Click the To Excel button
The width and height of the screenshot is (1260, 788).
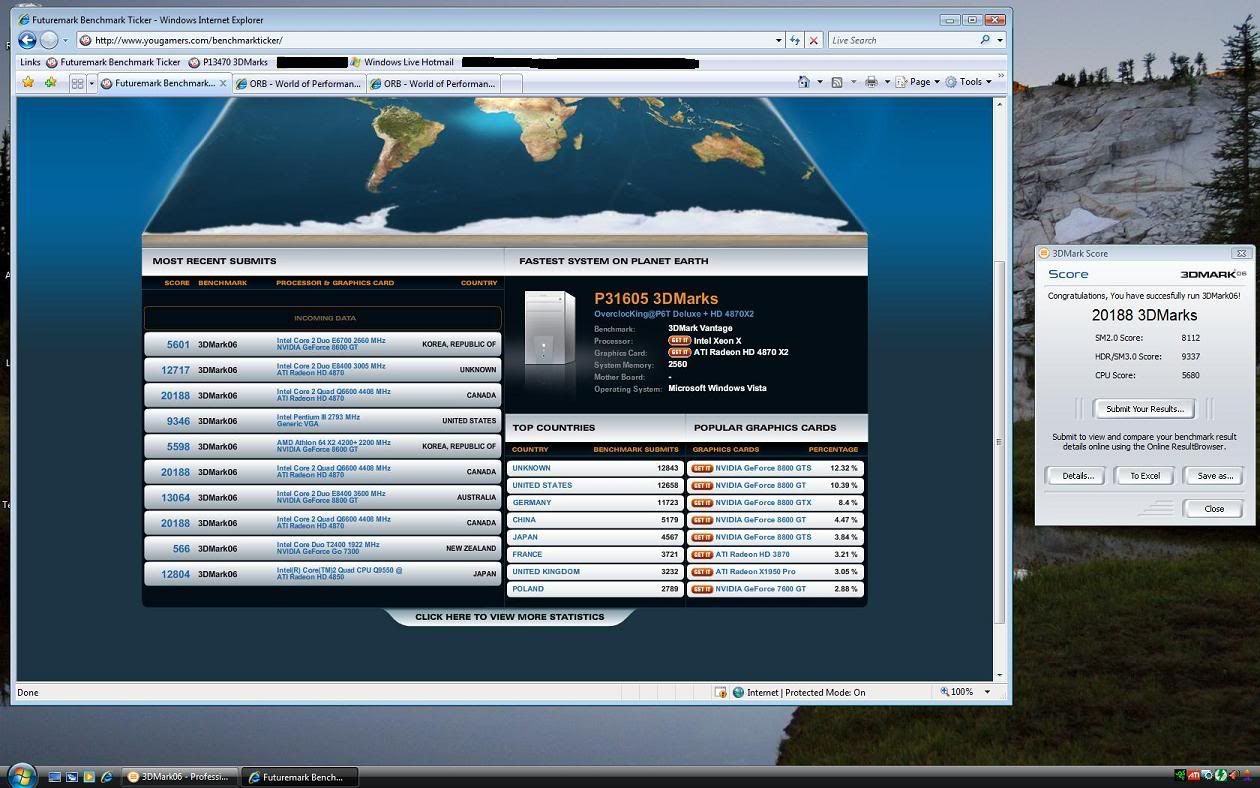pyautogui.click(x=1144, y=476)
